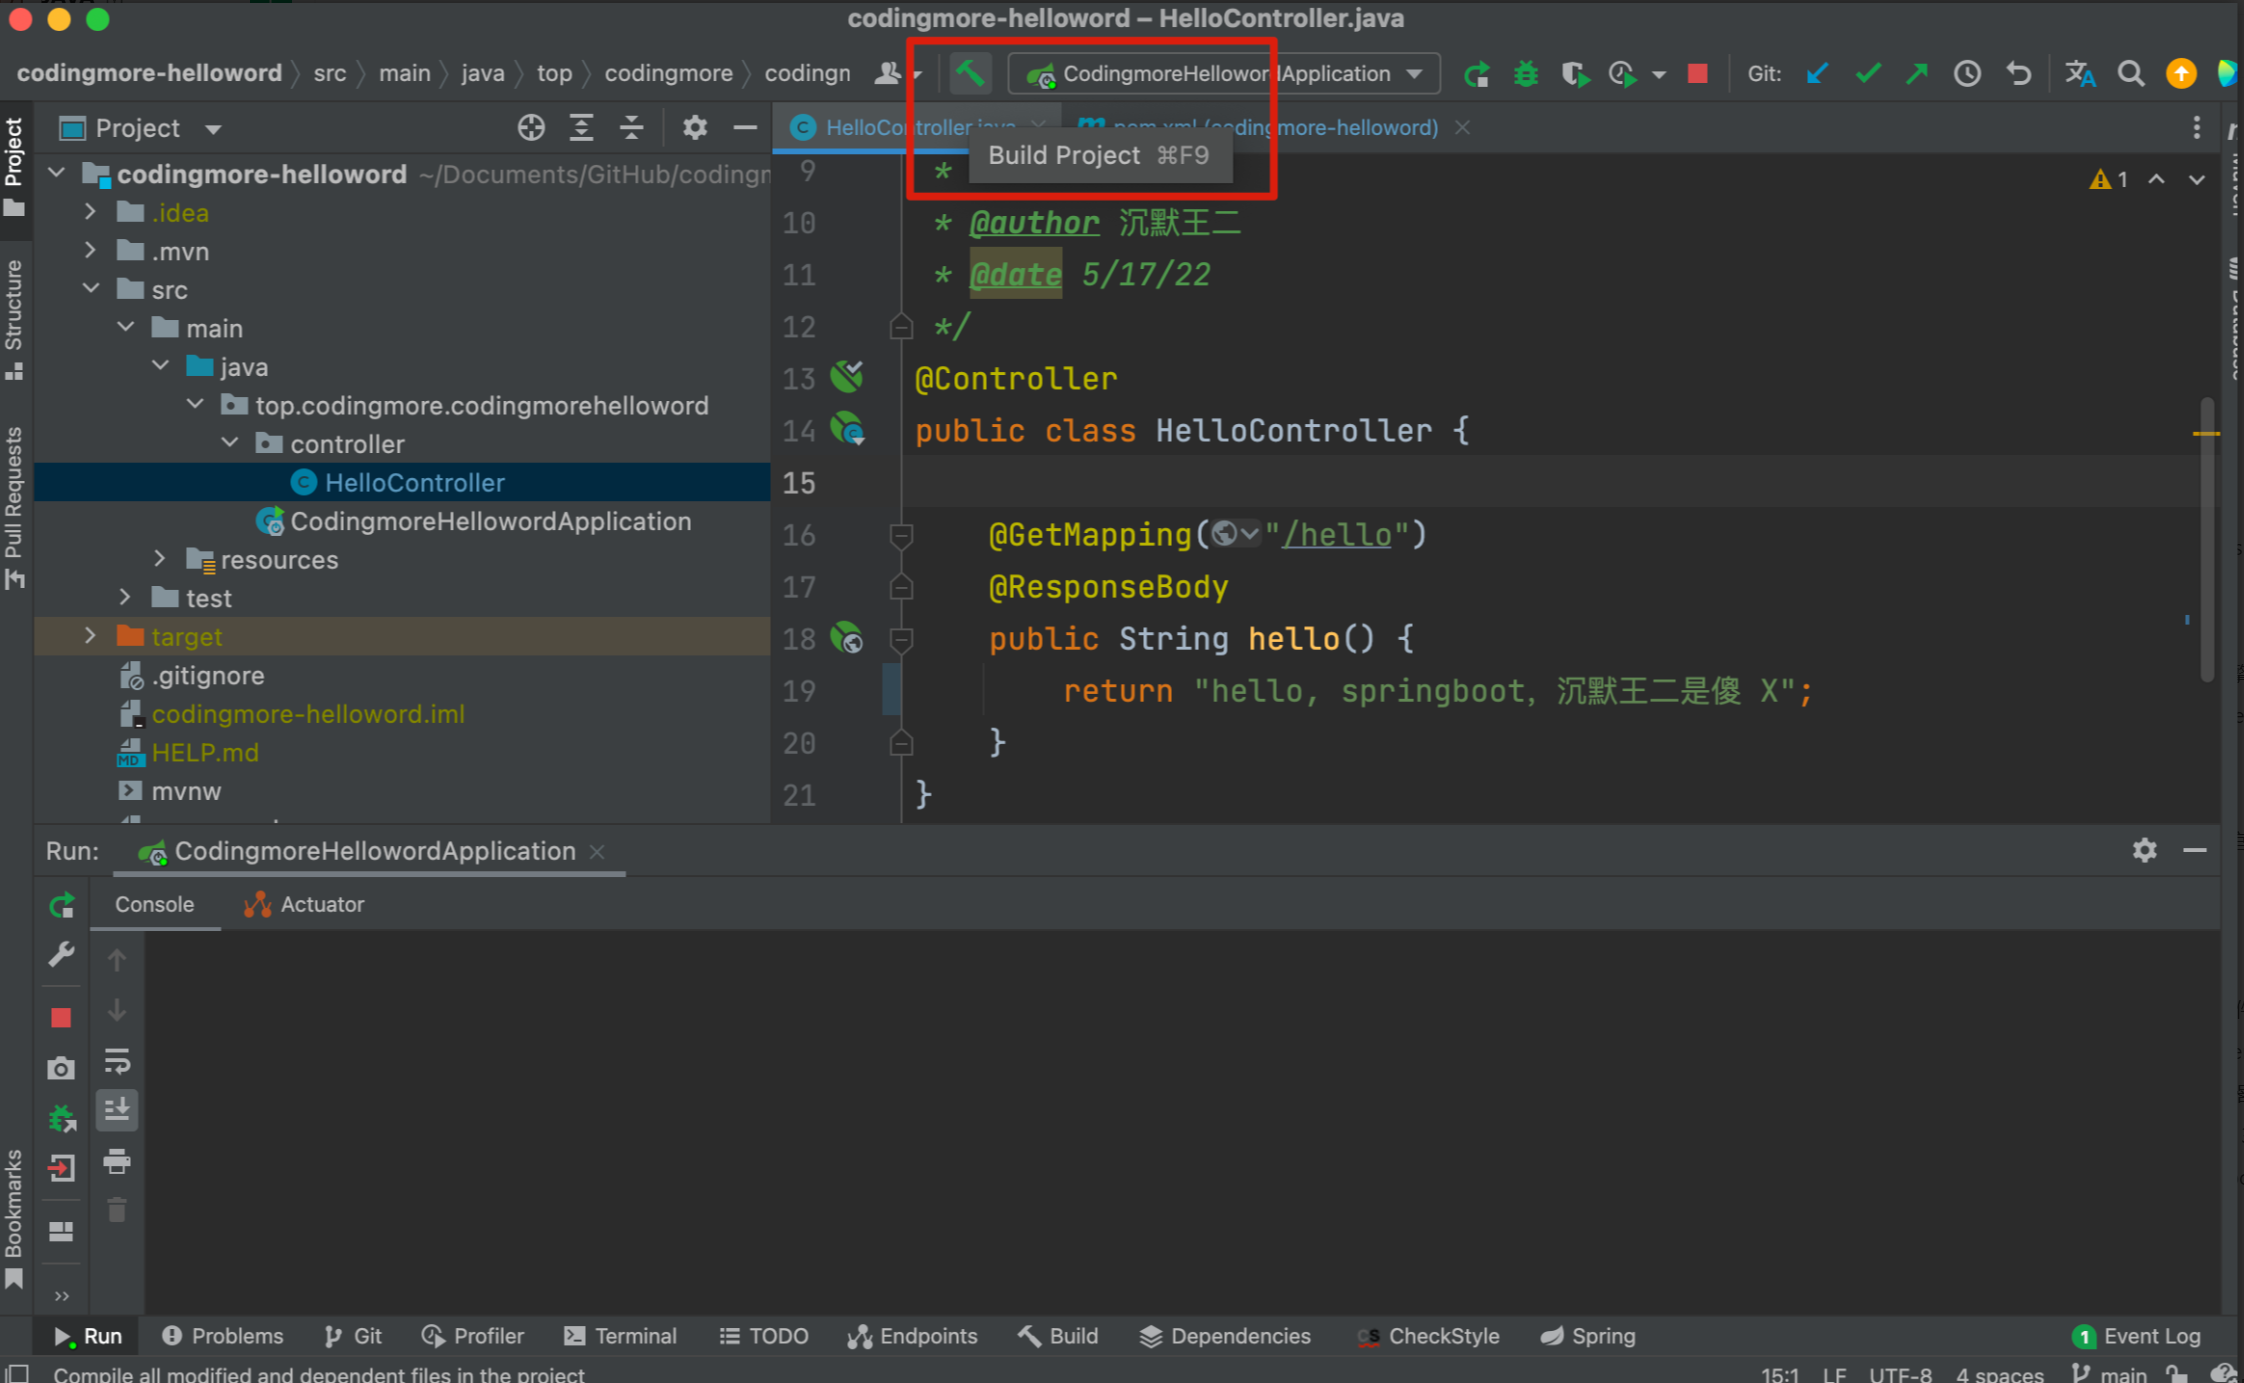Toggle scroll to end in console
Image resolution: width=2244 pixels, height=1383 pixels.
click(x=117, y=1109)
